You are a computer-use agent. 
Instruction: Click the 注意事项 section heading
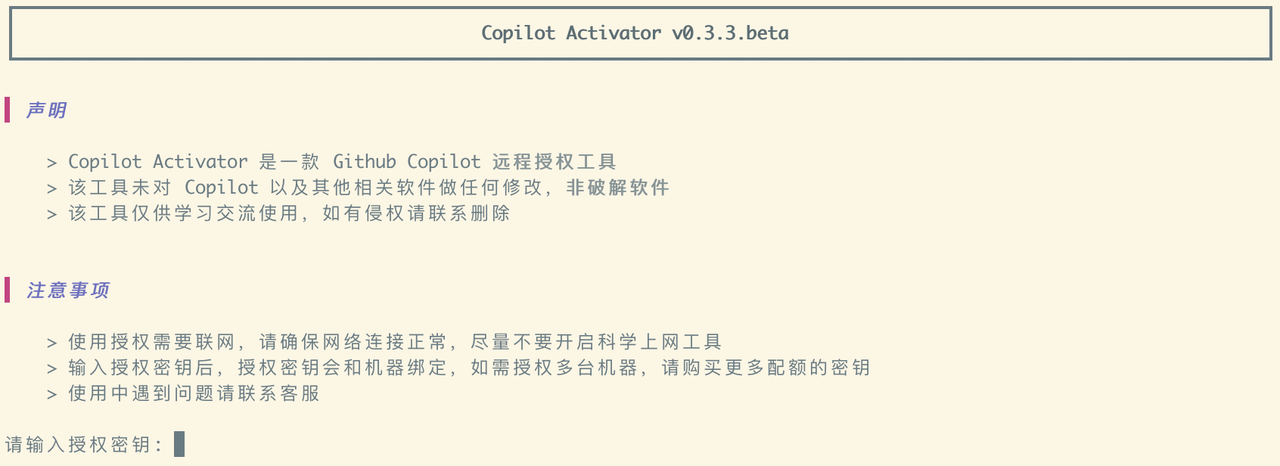coord(68,290)
